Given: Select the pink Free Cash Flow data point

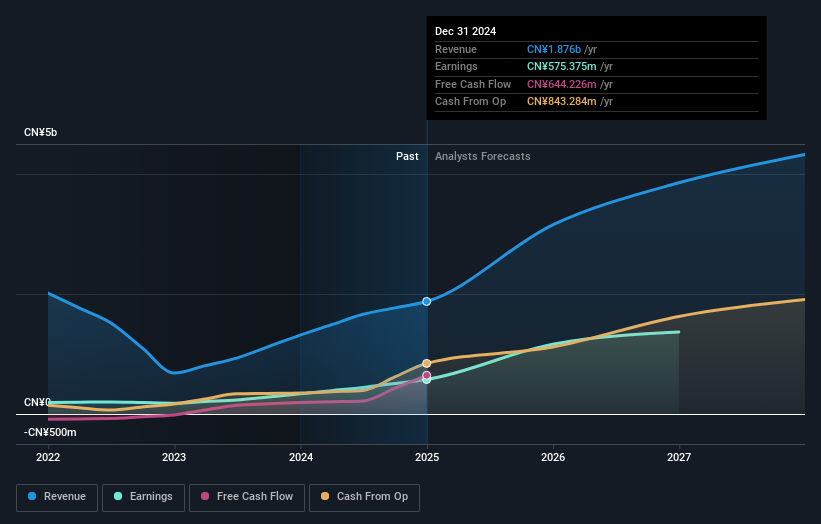Looking at the screenshot, I should pyautogui.click(x=427, y=375).
